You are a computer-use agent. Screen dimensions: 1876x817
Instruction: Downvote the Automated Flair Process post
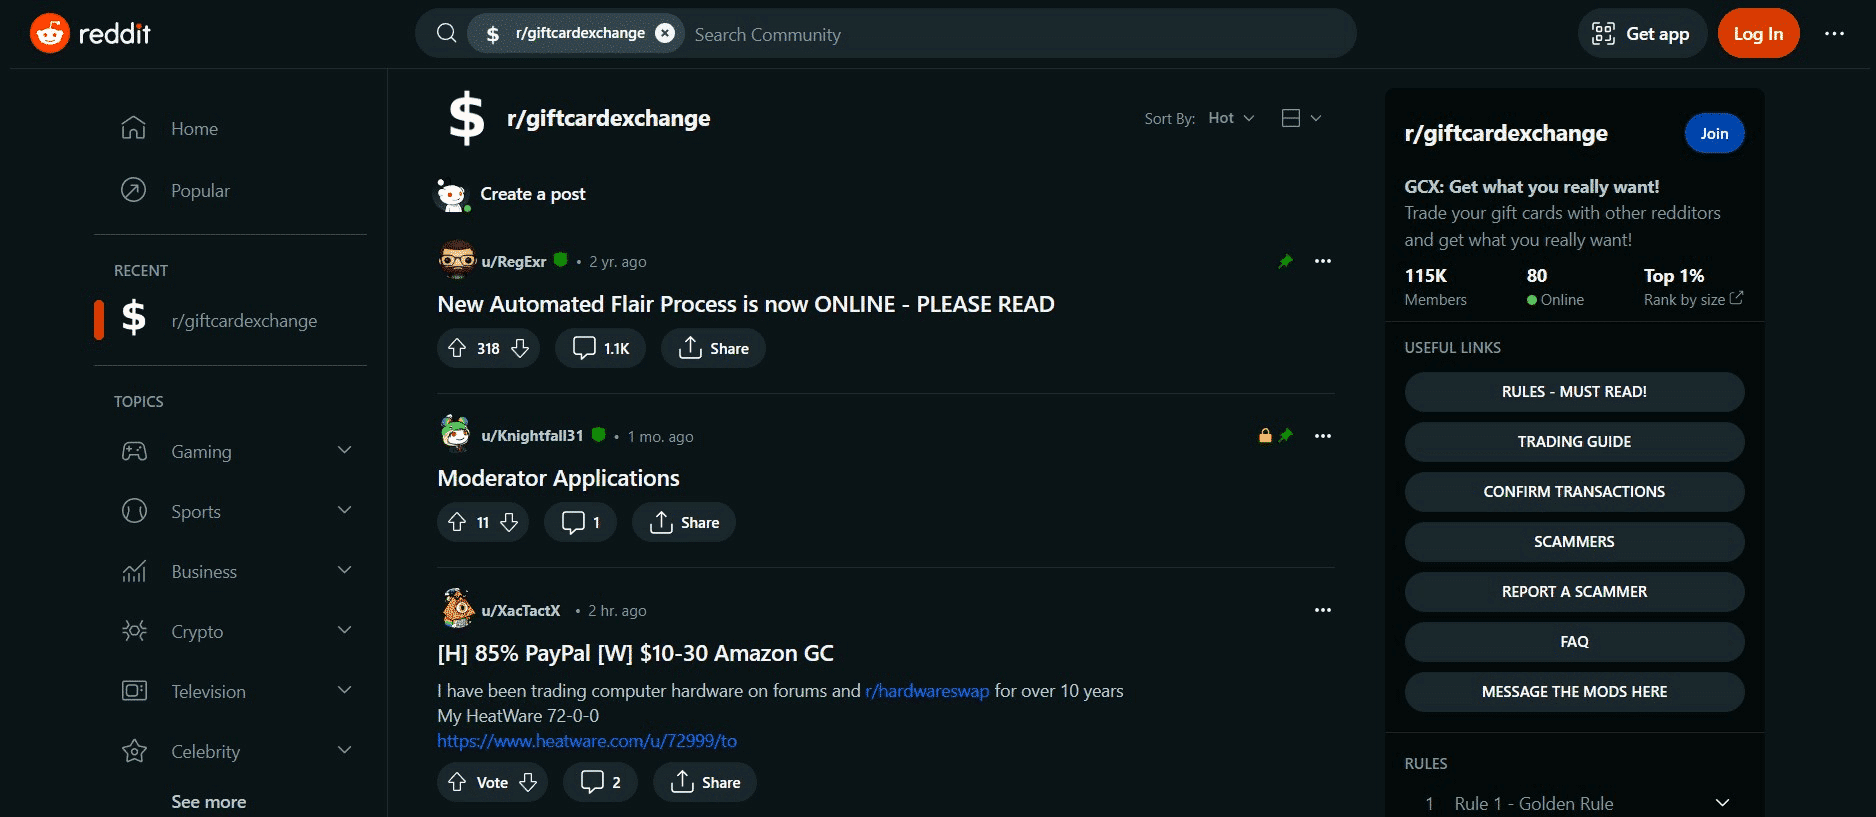(x=520, y=348)
